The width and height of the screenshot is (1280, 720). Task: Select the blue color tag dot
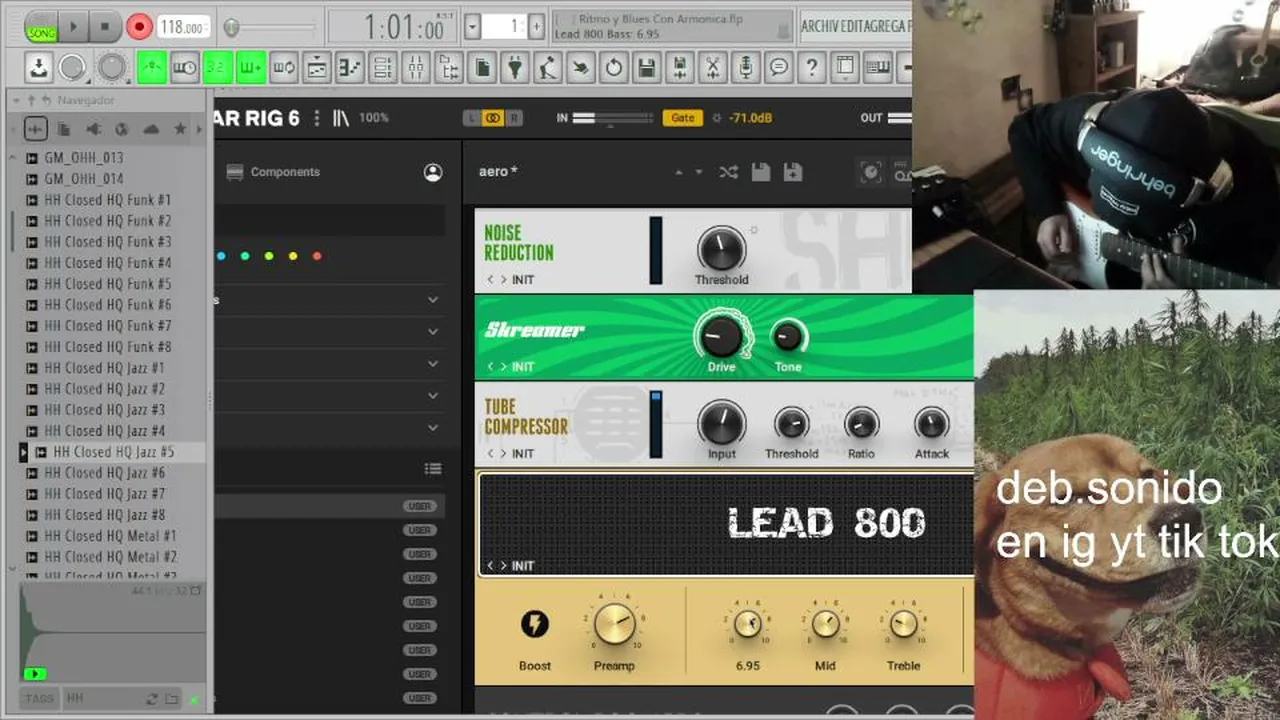click(x=221, y=256)
